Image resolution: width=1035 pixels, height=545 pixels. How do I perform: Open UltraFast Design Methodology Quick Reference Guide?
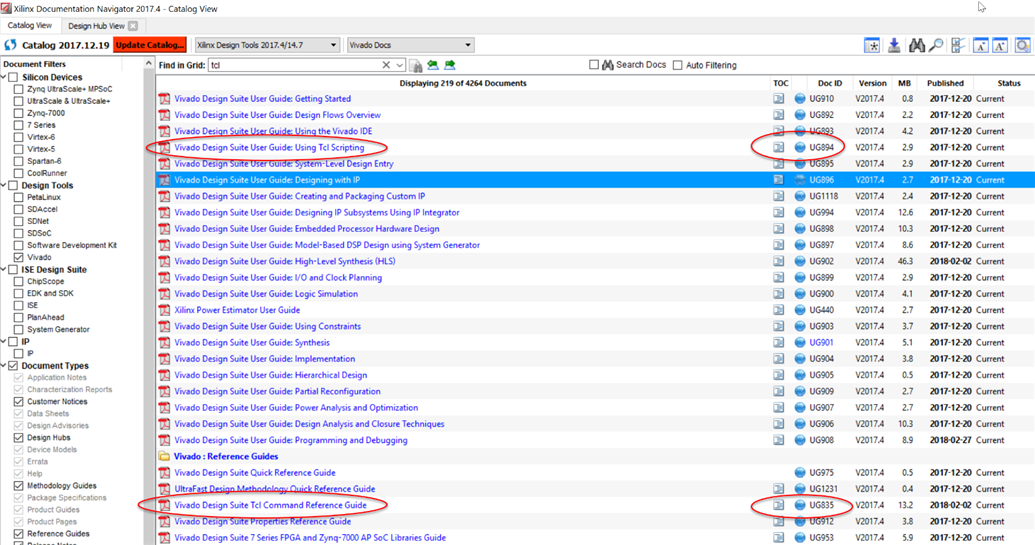coord(275,489)
